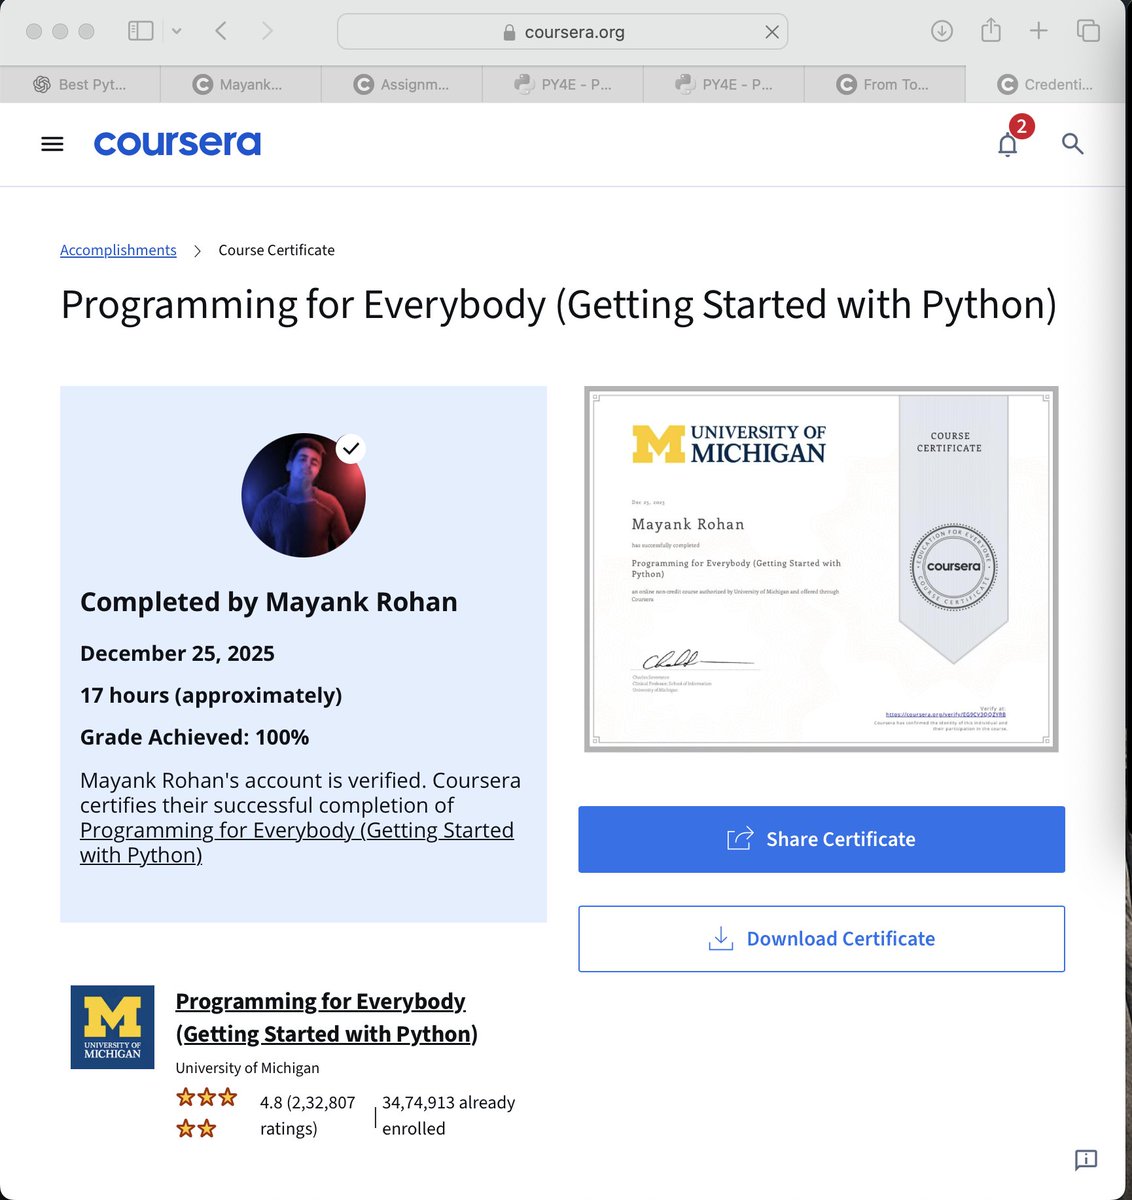Click the coursera.org address bar
The image size is (1132, 1200).
[x=563, y=32]
